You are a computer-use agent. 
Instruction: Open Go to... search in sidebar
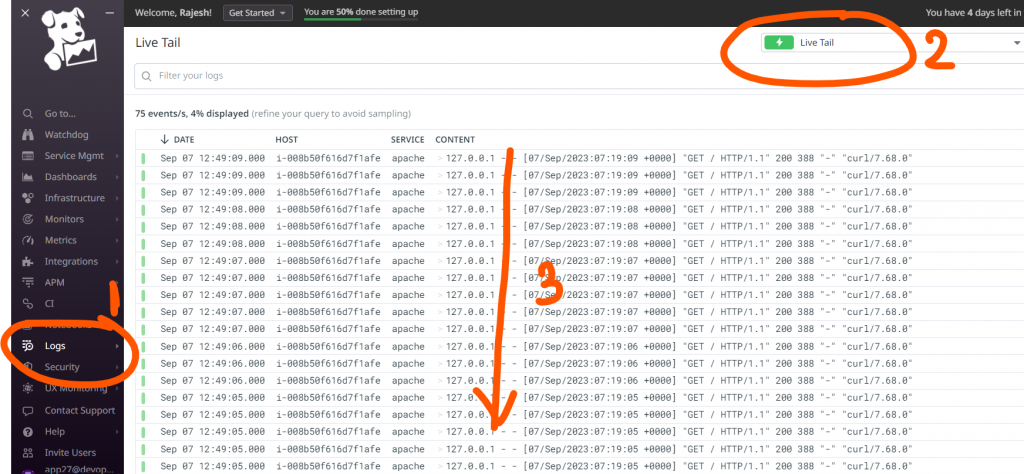[x=59, y=114]
